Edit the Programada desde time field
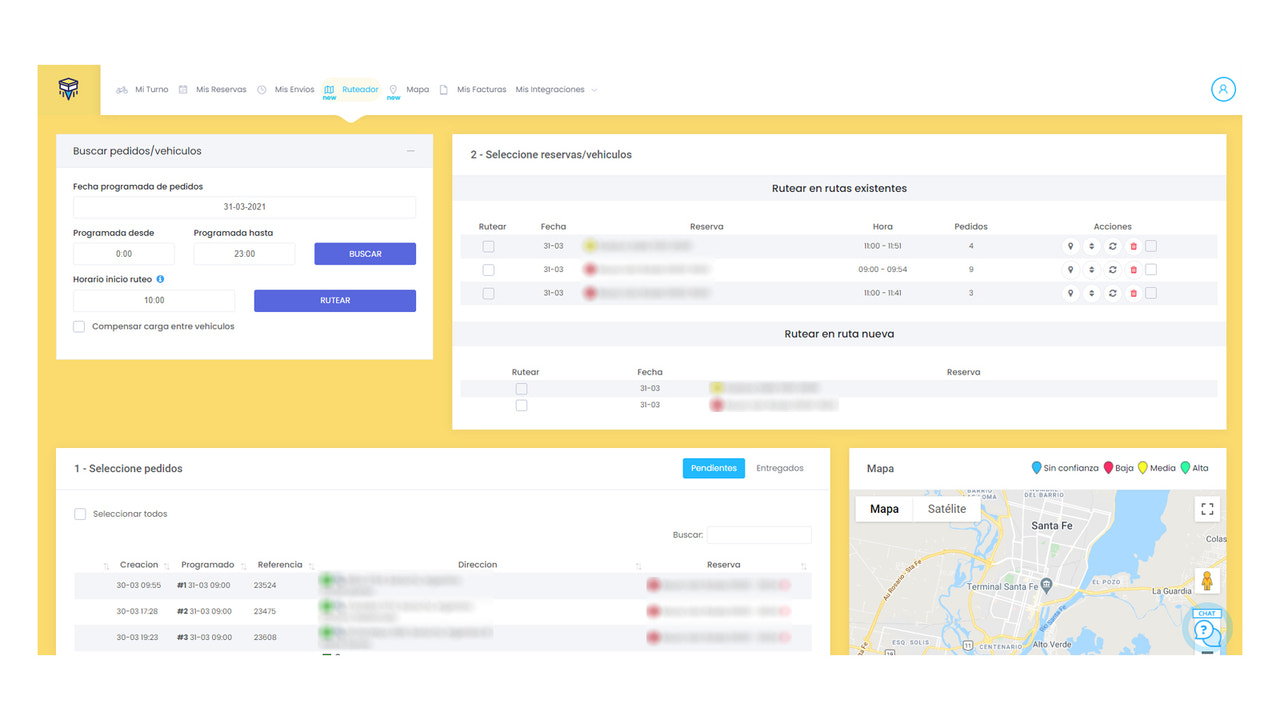Viewport: 1280px width, 720px height. (124, 254)
